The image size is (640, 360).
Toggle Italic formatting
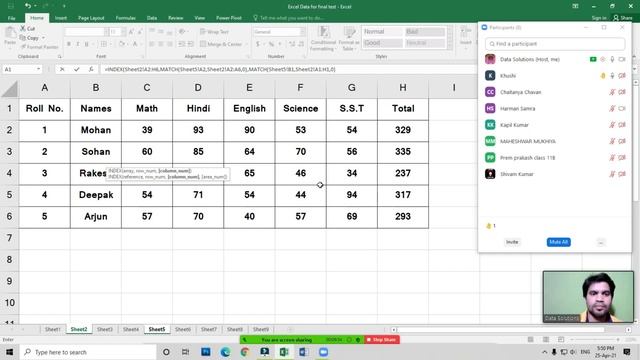(78, 44)
